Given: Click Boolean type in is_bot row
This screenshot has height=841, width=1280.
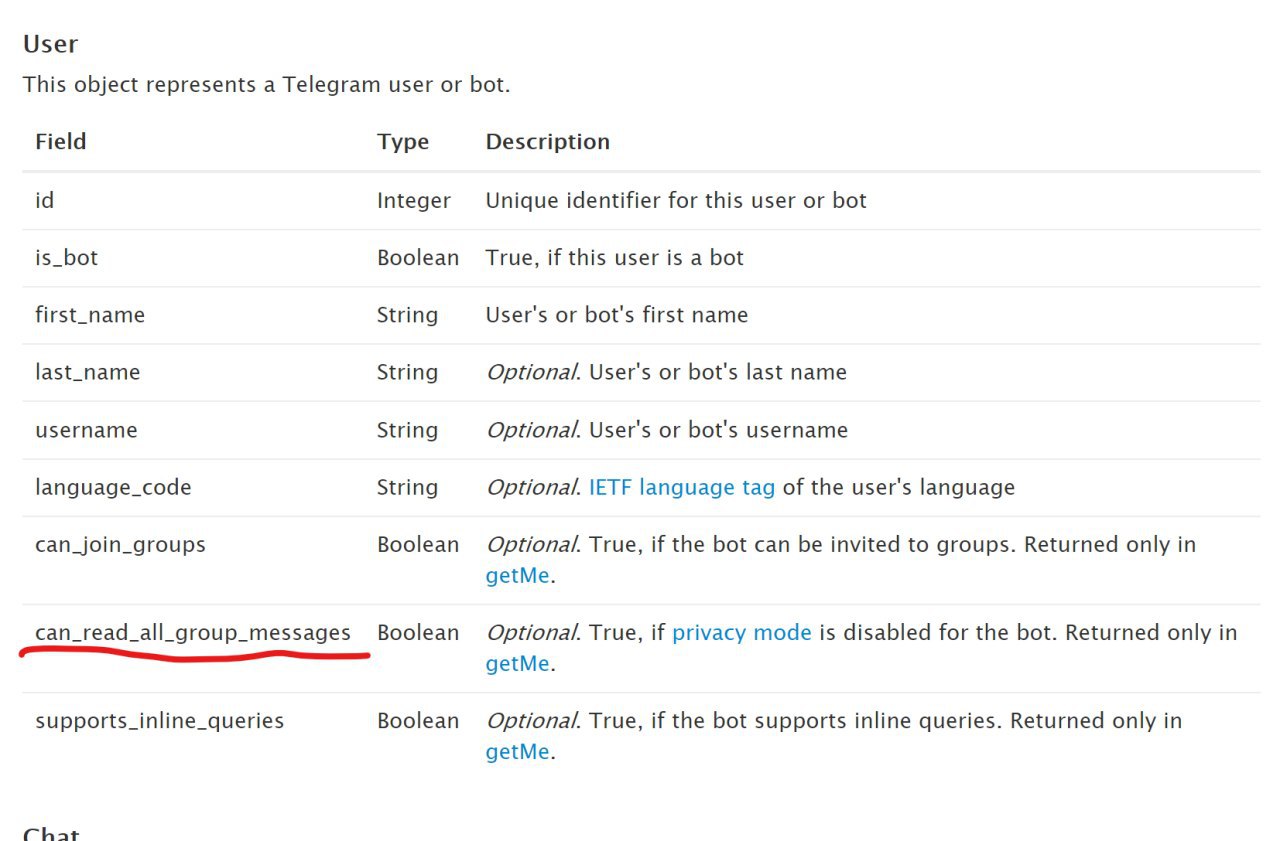Looking at the screenshot, I should [418, 258].
